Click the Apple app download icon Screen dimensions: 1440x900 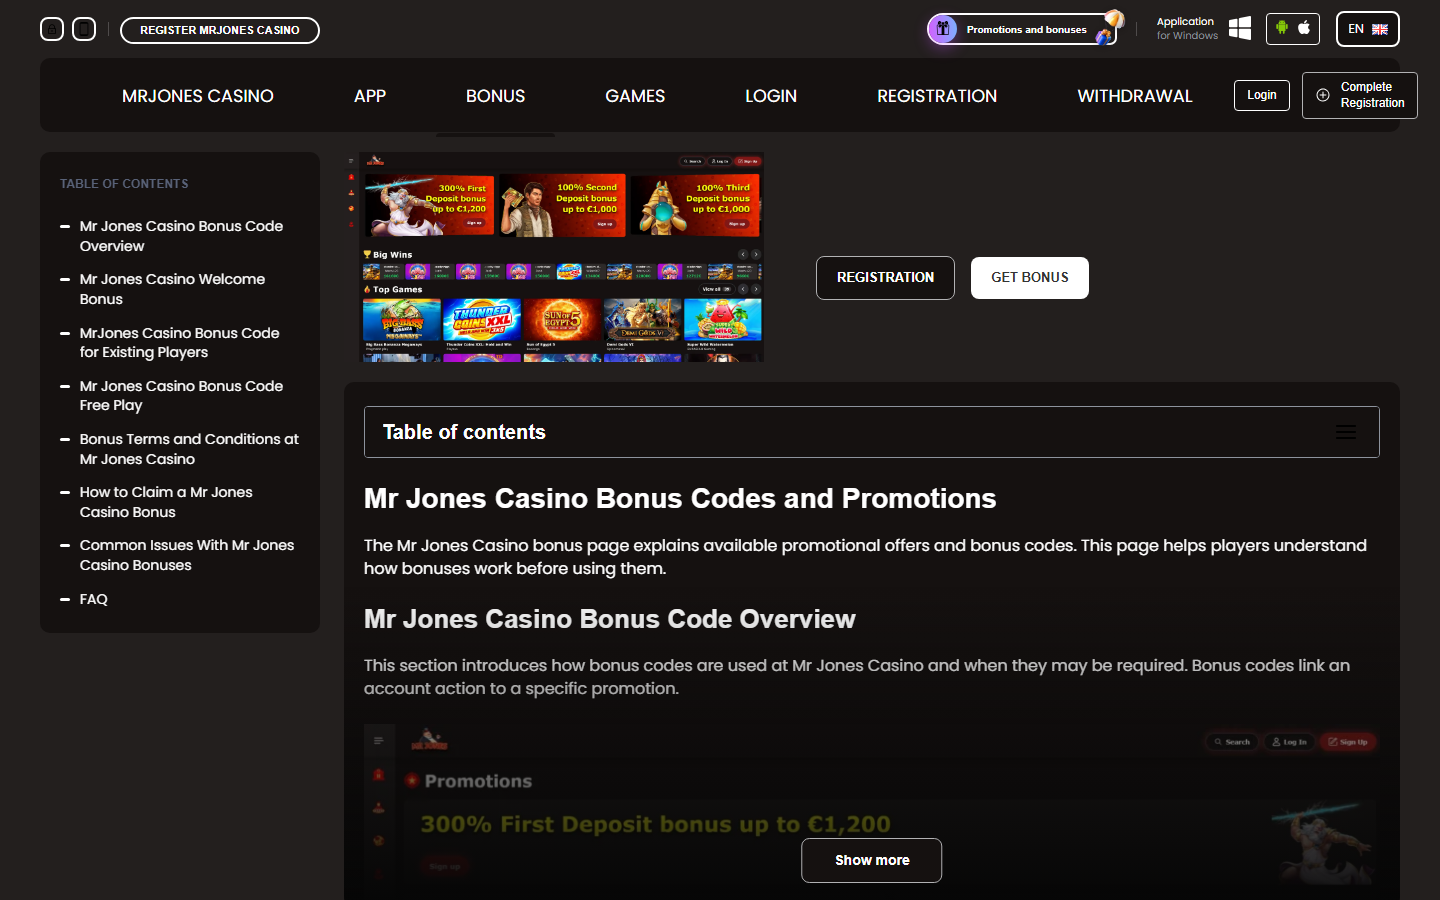click(1304, 28)
